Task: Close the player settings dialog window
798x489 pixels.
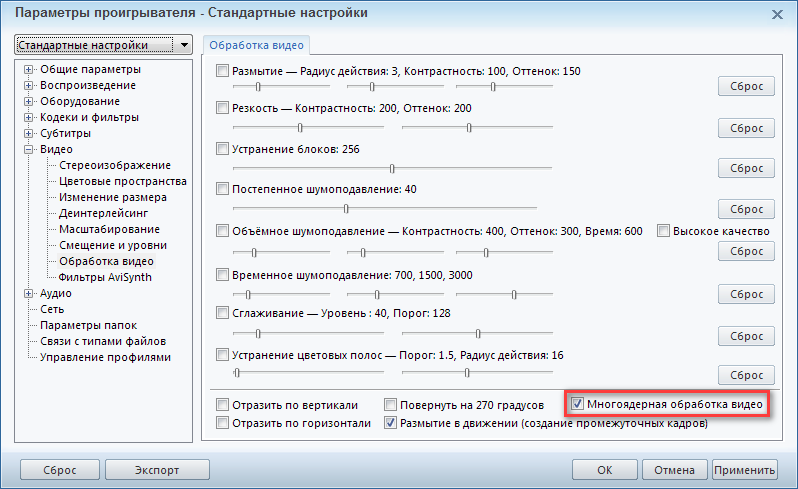Action: coord(777,14)
